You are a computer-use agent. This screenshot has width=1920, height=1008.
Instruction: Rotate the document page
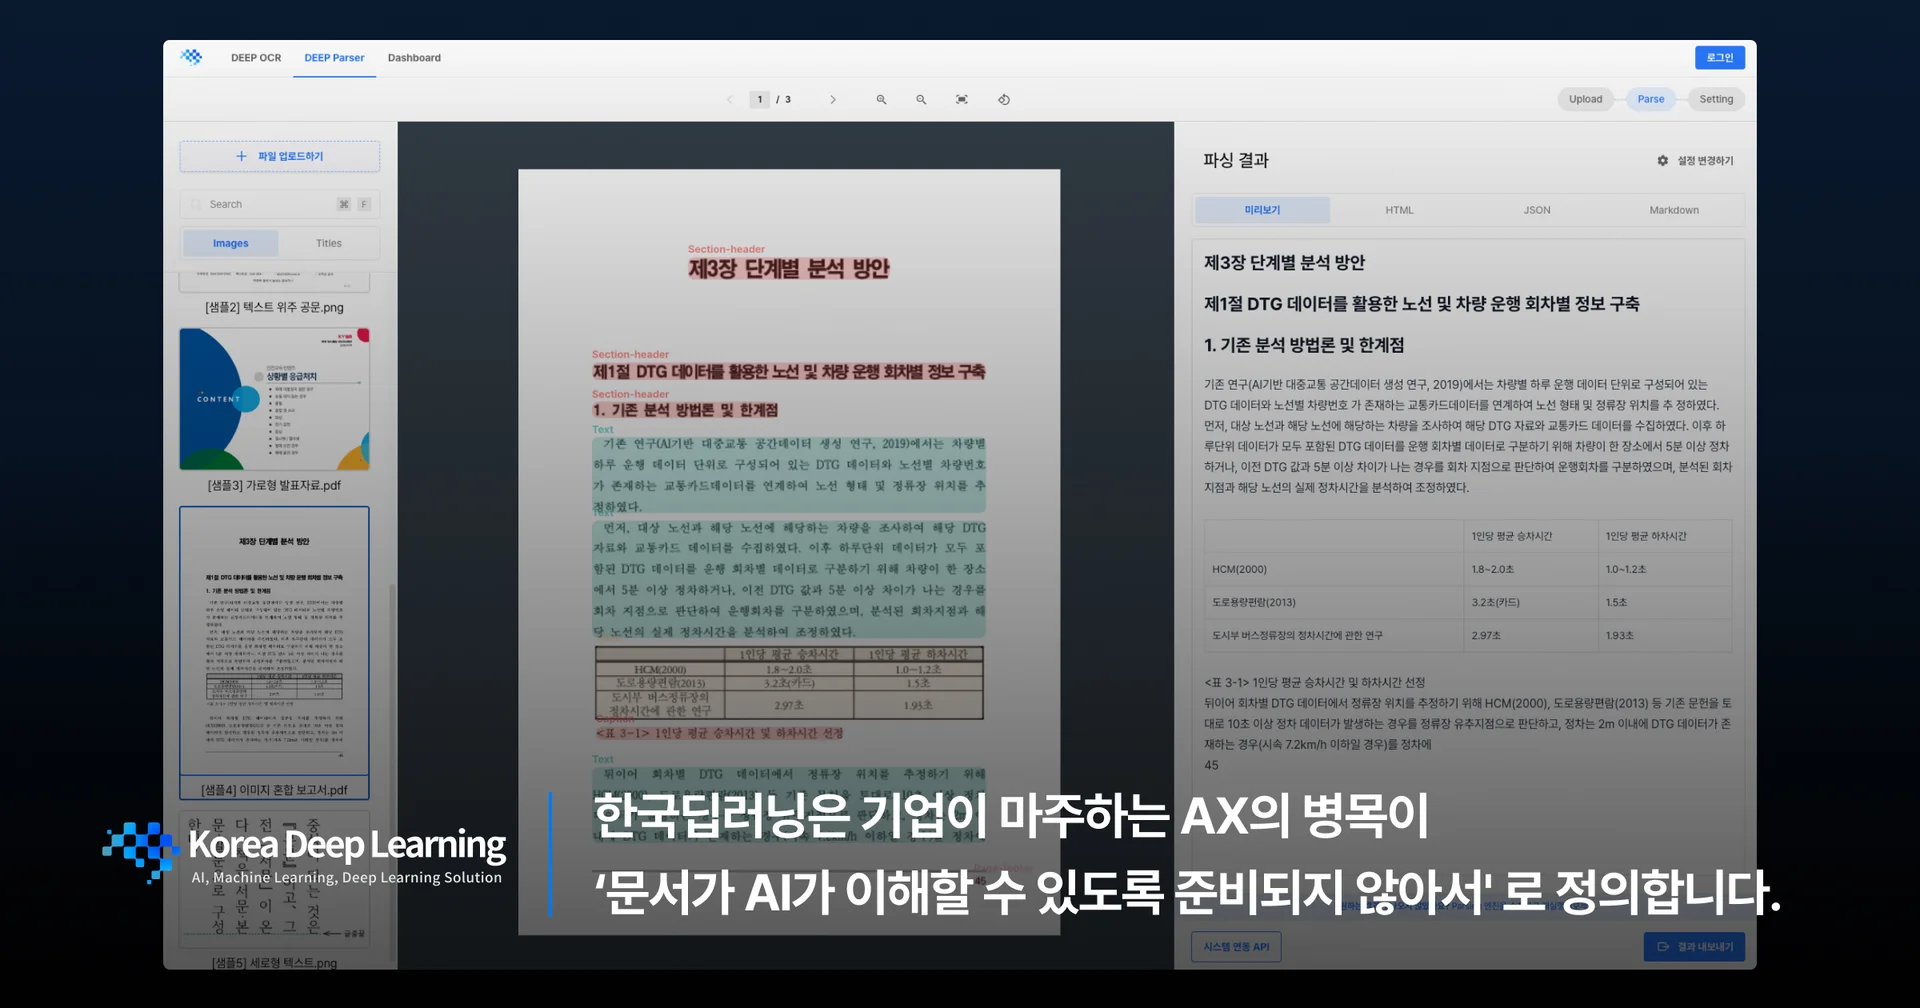(1004, 100)
